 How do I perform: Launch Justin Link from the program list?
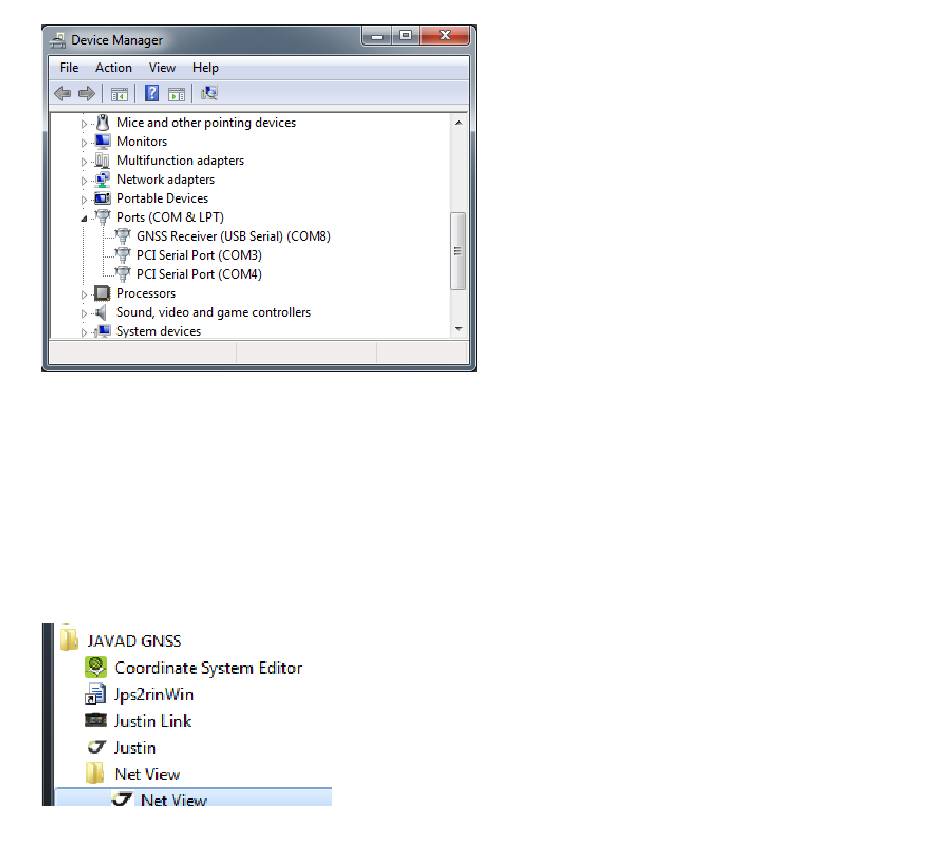pos(153,721)
